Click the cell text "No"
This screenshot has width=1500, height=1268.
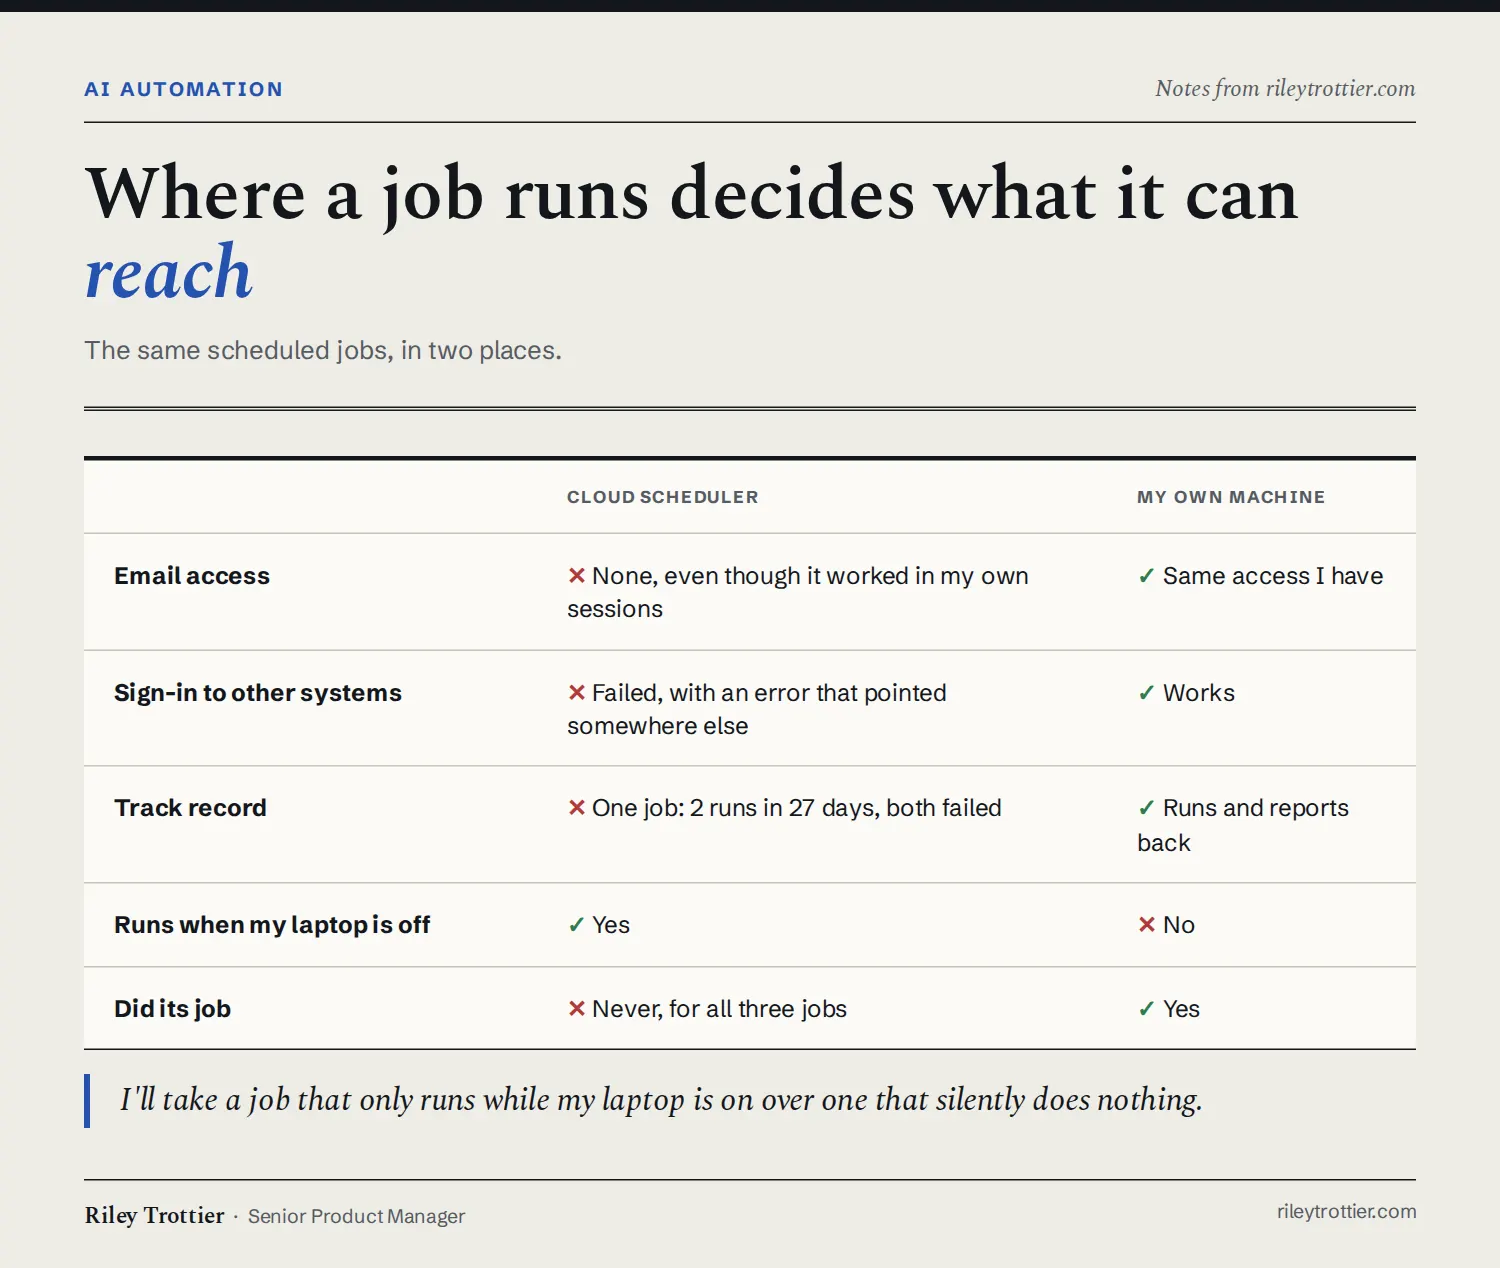[1179, 925]
